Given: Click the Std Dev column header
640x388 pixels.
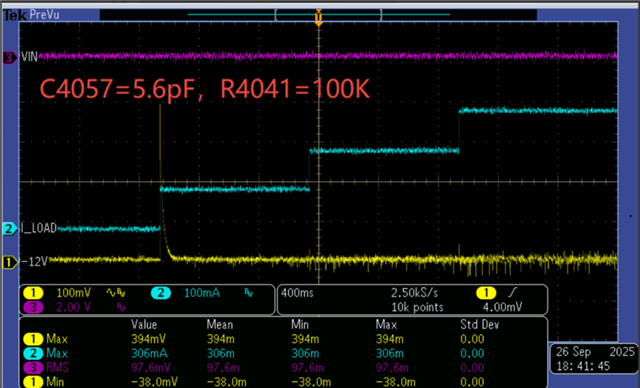Looking at the screenshot, I should click(480, 325).
